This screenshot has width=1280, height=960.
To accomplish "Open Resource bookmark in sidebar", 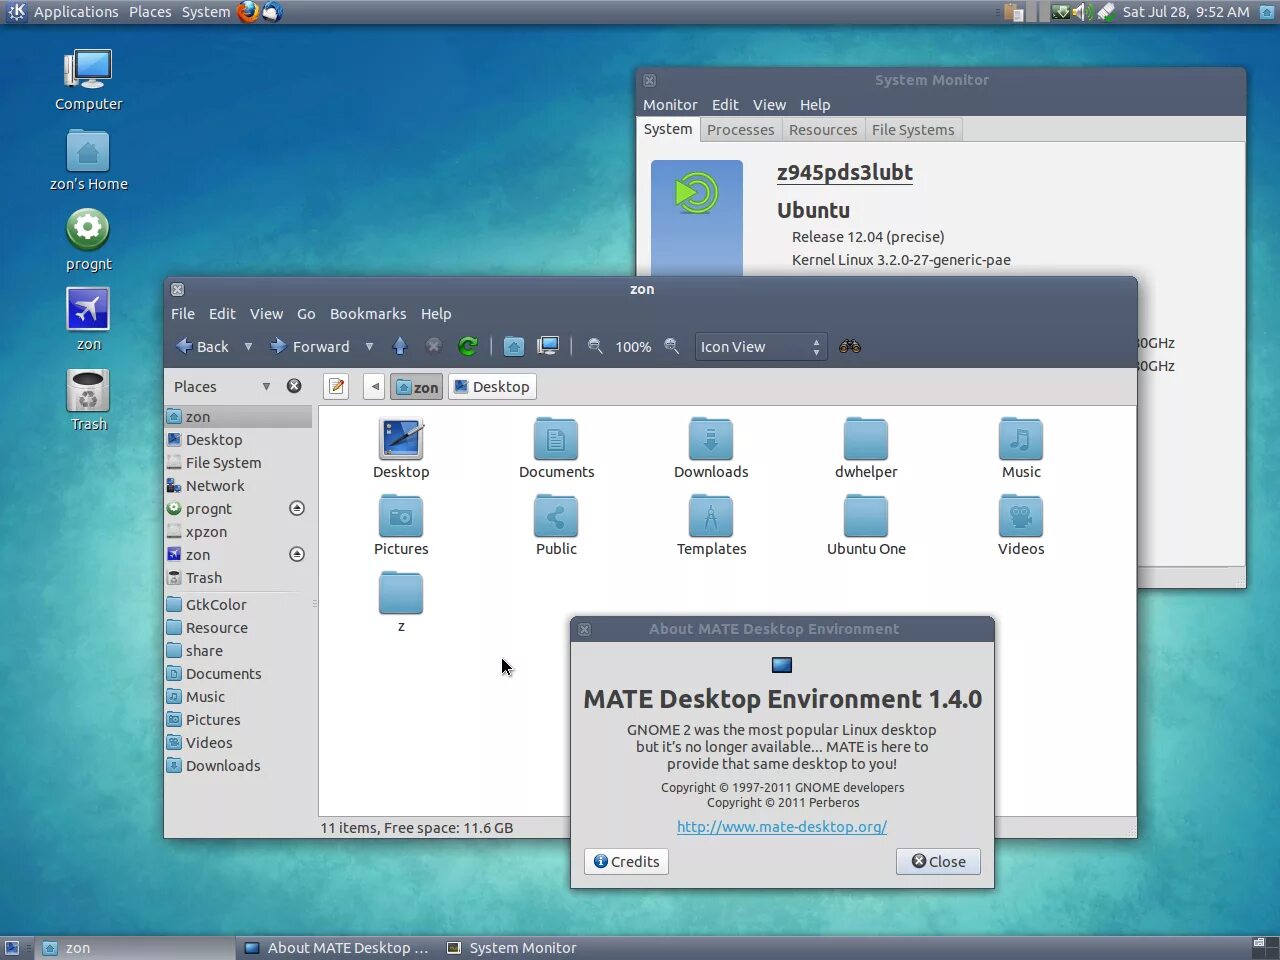I will pyautogui.click(x=239, y=627).
